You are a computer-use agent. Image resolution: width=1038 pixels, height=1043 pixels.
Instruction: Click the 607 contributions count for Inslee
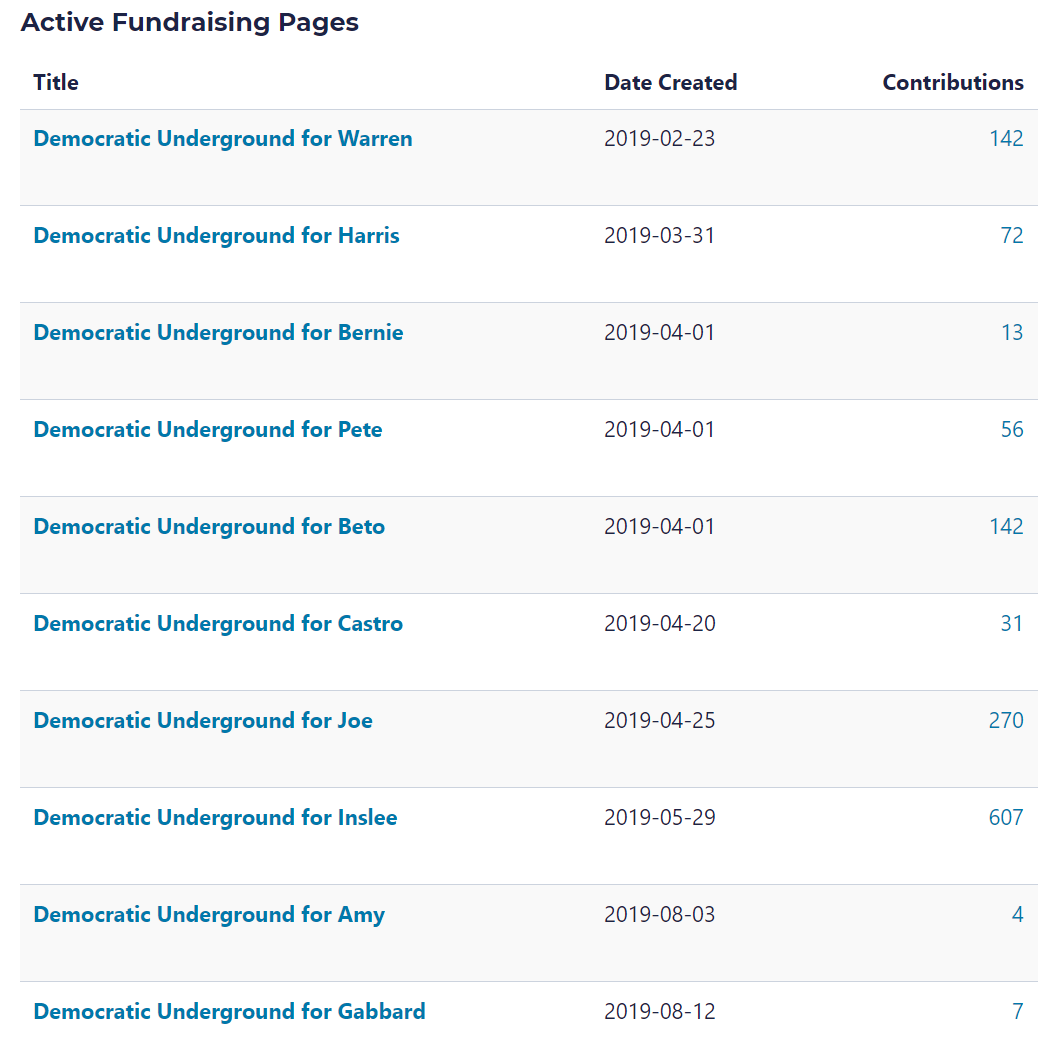[x=1006, y=818]
